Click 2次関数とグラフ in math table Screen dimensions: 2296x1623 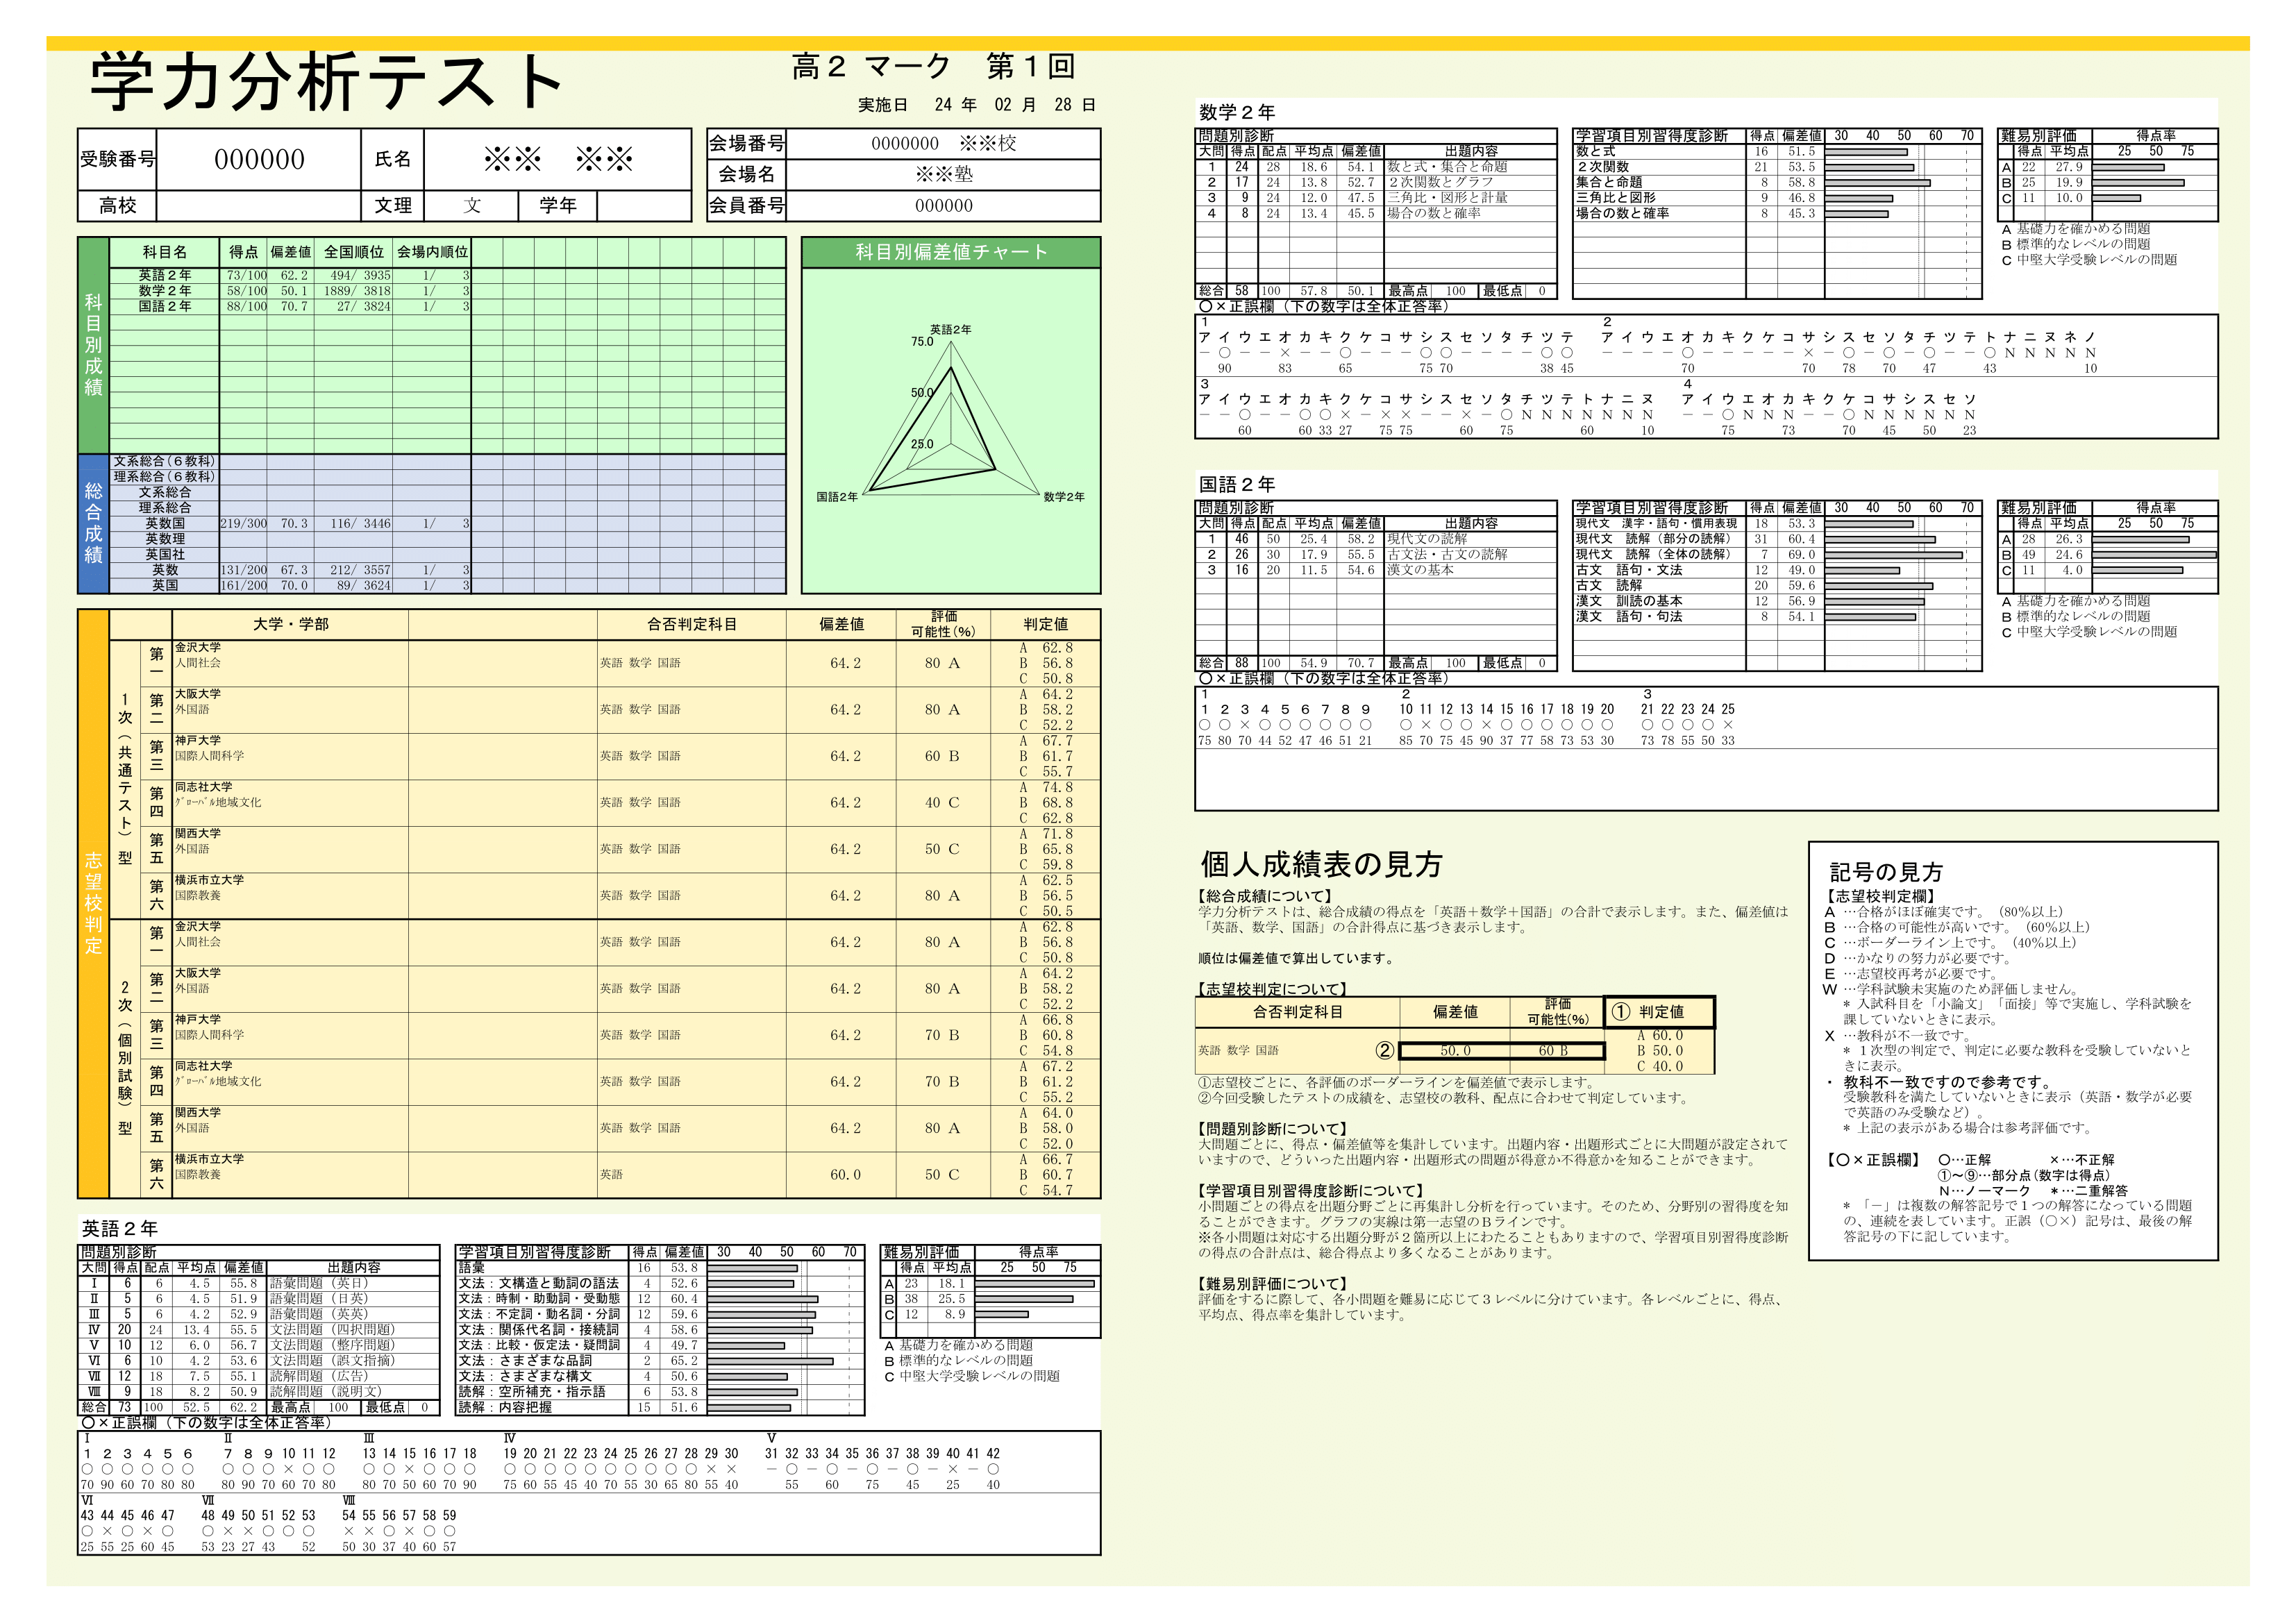click(x=1440, y=182)
